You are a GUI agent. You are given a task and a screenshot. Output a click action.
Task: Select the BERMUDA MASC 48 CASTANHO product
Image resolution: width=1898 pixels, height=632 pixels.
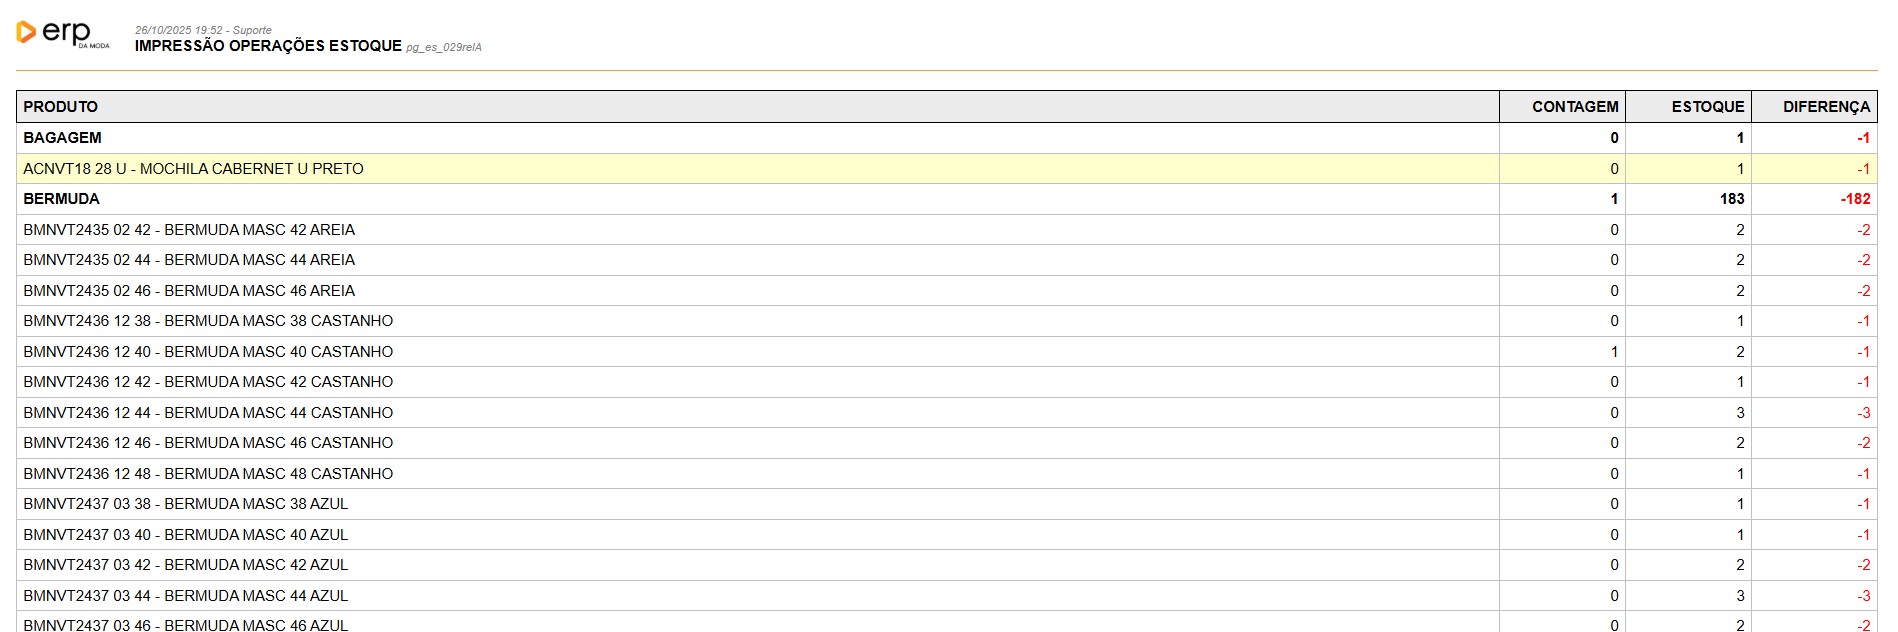(208, 474)
